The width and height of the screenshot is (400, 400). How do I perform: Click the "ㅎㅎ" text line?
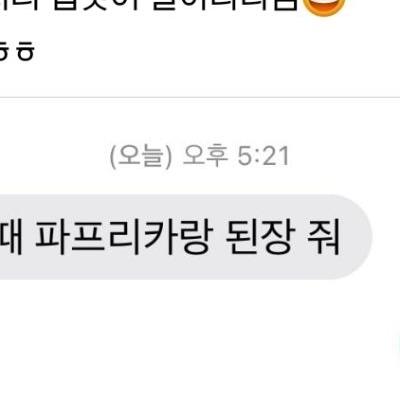point(16,52)
